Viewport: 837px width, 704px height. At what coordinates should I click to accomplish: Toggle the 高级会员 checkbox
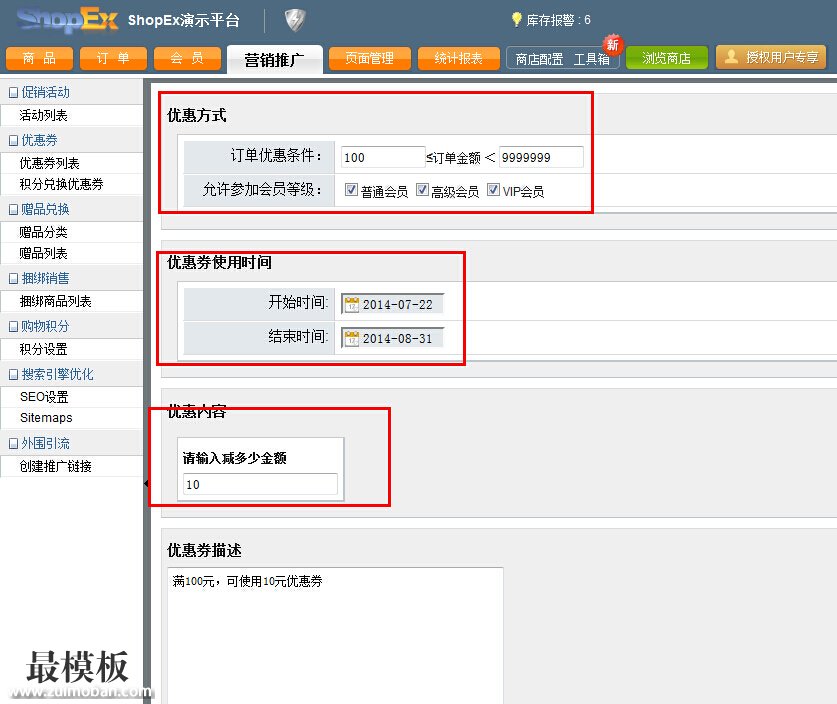(x=422, y=190)
